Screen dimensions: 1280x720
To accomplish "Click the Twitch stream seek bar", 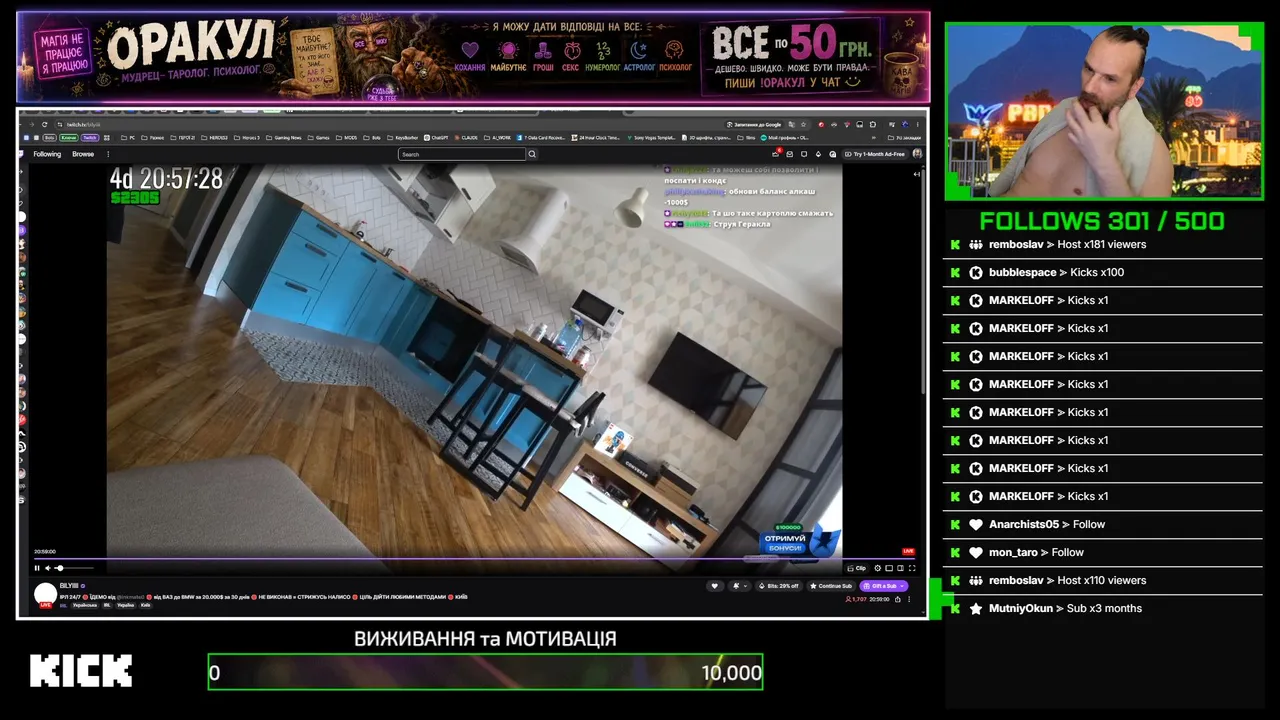I will click(x=474, y=559).
